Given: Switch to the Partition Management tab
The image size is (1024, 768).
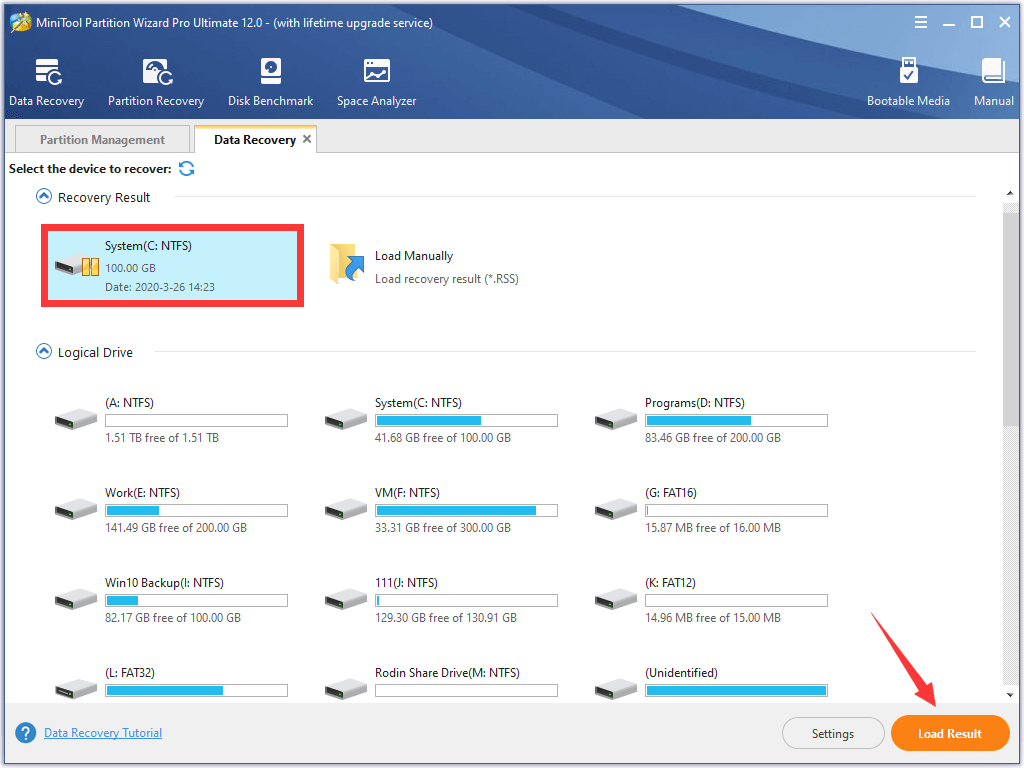Looking at the screenshot, I should tap(102, 139).
